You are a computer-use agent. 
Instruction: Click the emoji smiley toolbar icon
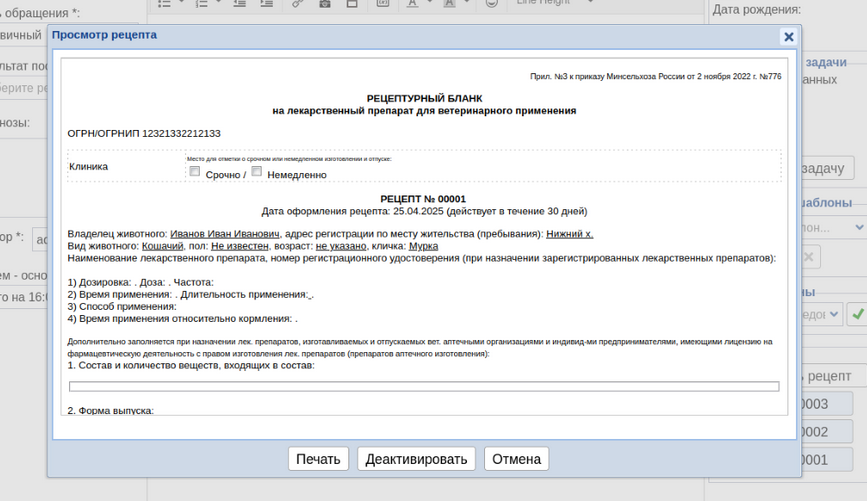(x=491, y=3)
